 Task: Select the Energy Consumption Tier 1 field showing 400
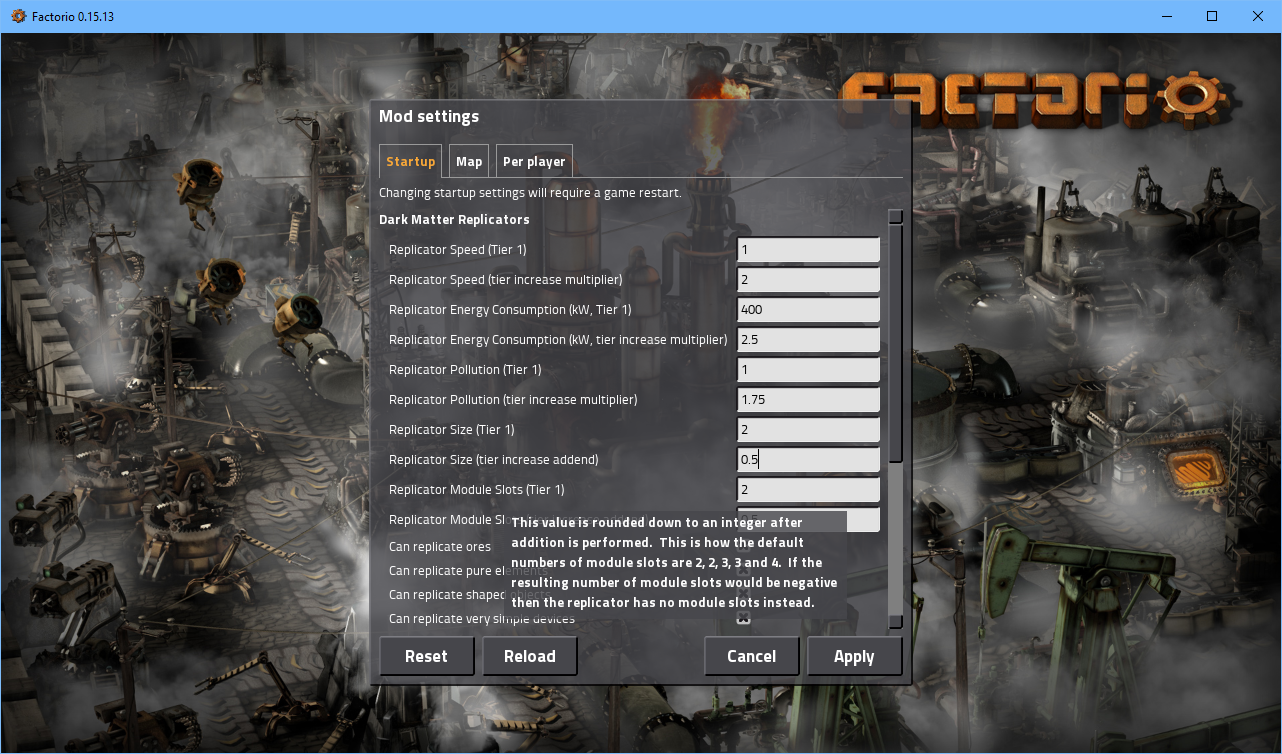tap(808, 310)
